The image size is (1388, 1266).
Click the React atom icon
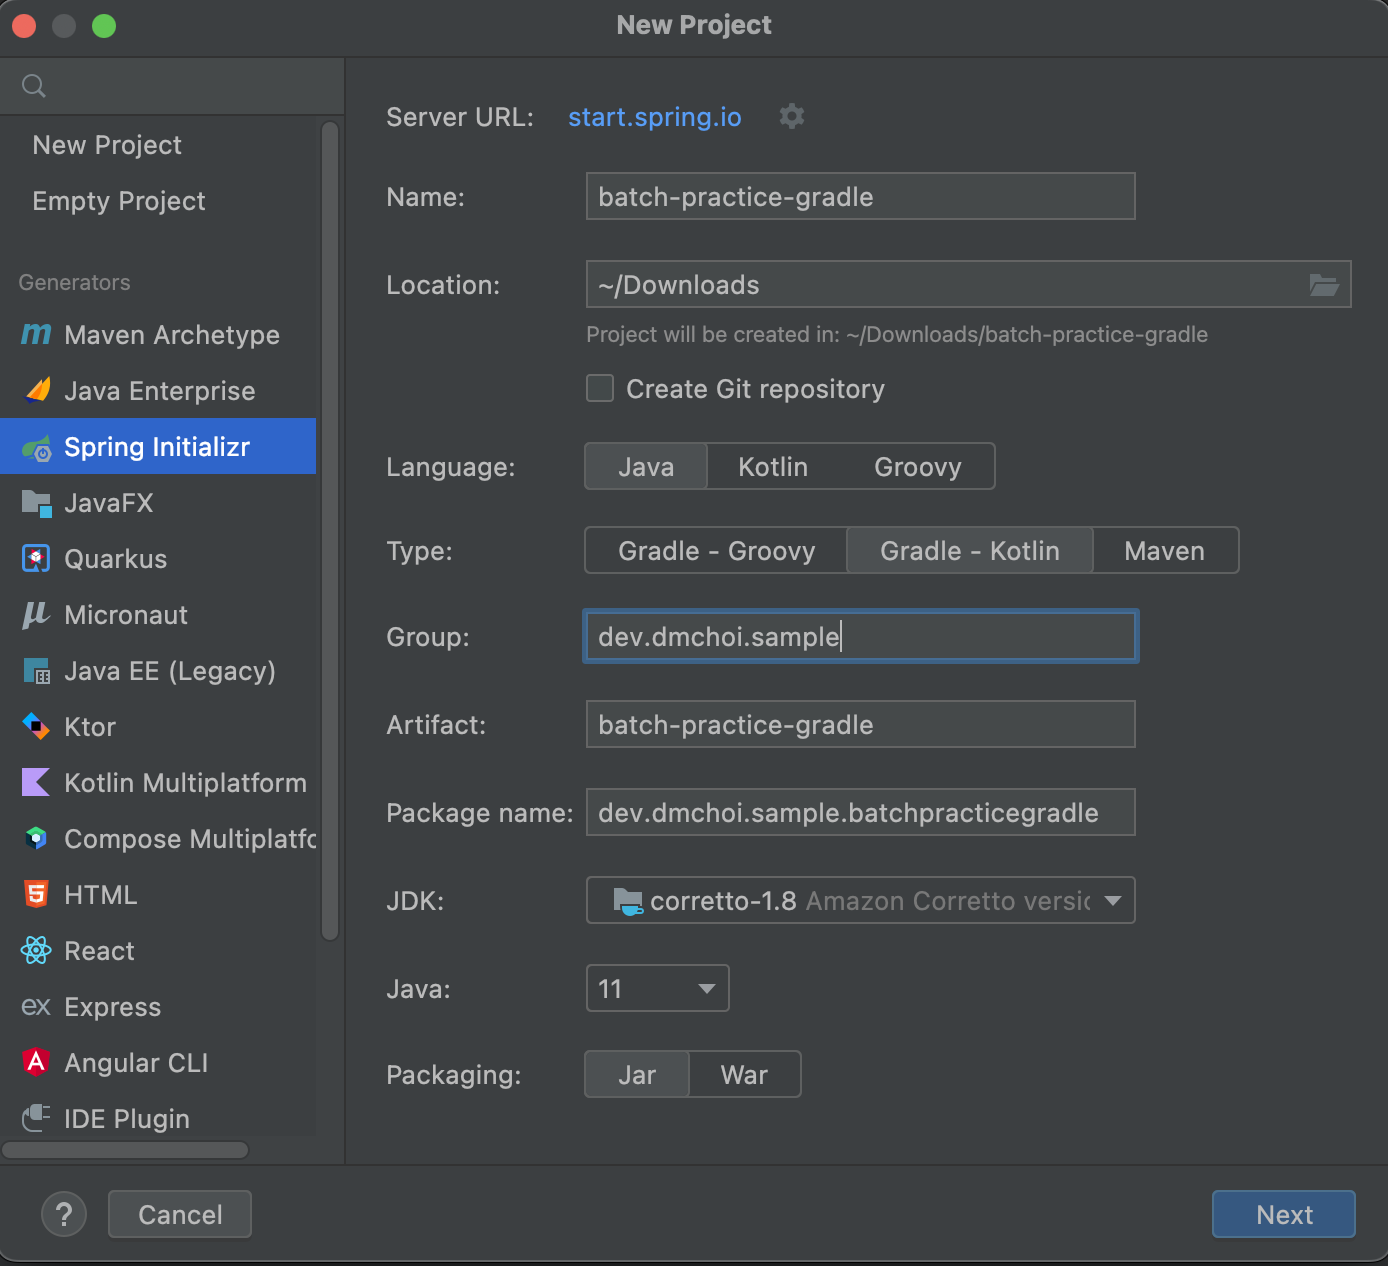pos(36,951)
